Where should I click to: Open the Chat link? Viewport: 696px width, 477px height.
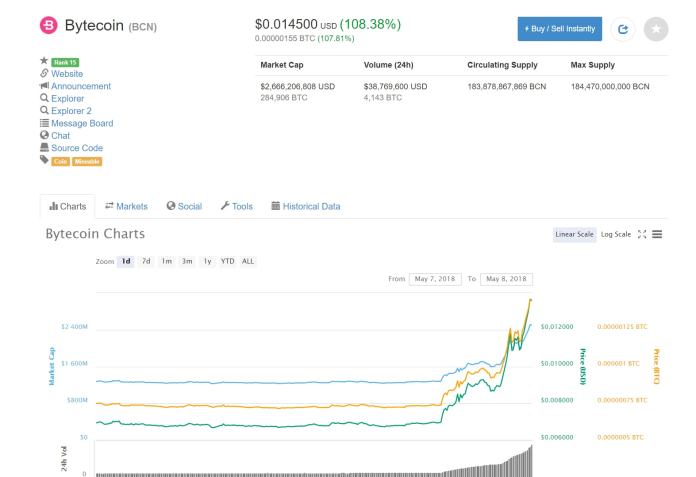(x=60, y=136)
